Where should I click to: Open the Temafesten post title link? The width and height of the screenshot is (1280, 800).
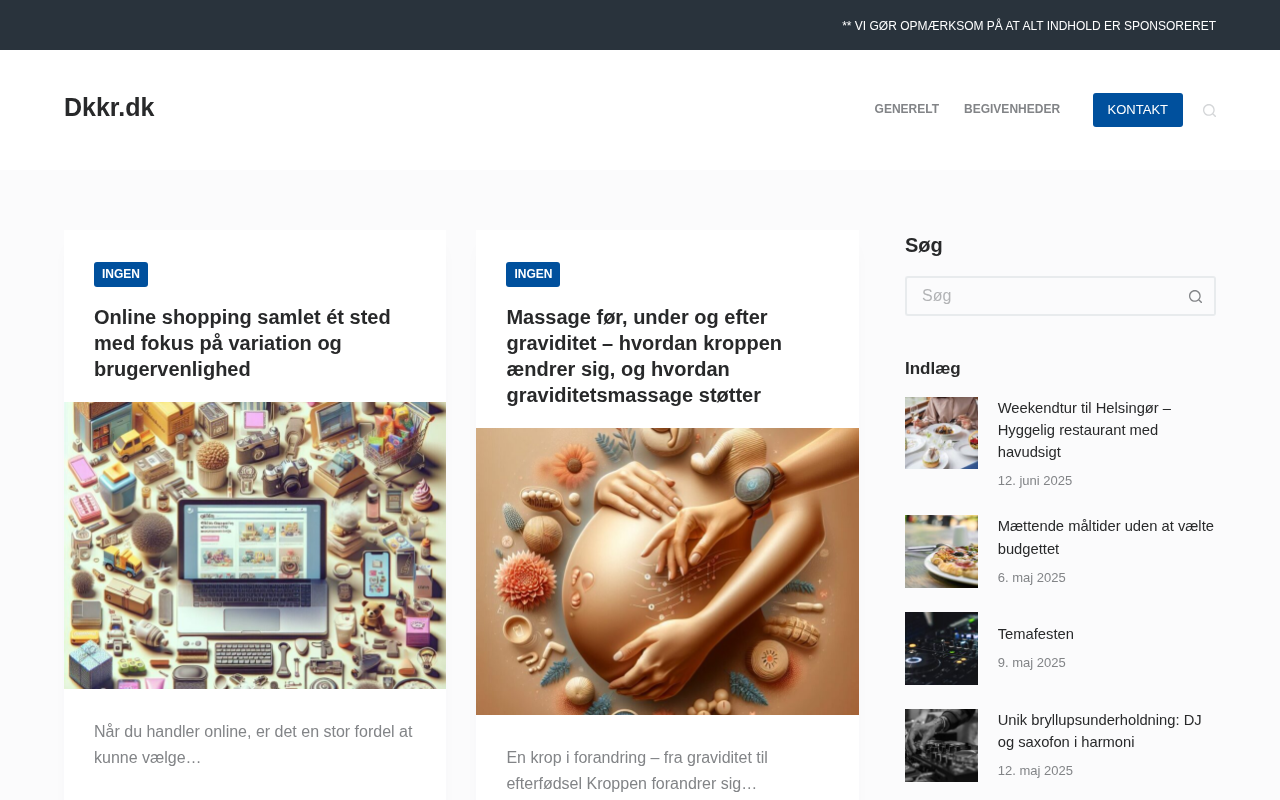(x=1036, y=634)
